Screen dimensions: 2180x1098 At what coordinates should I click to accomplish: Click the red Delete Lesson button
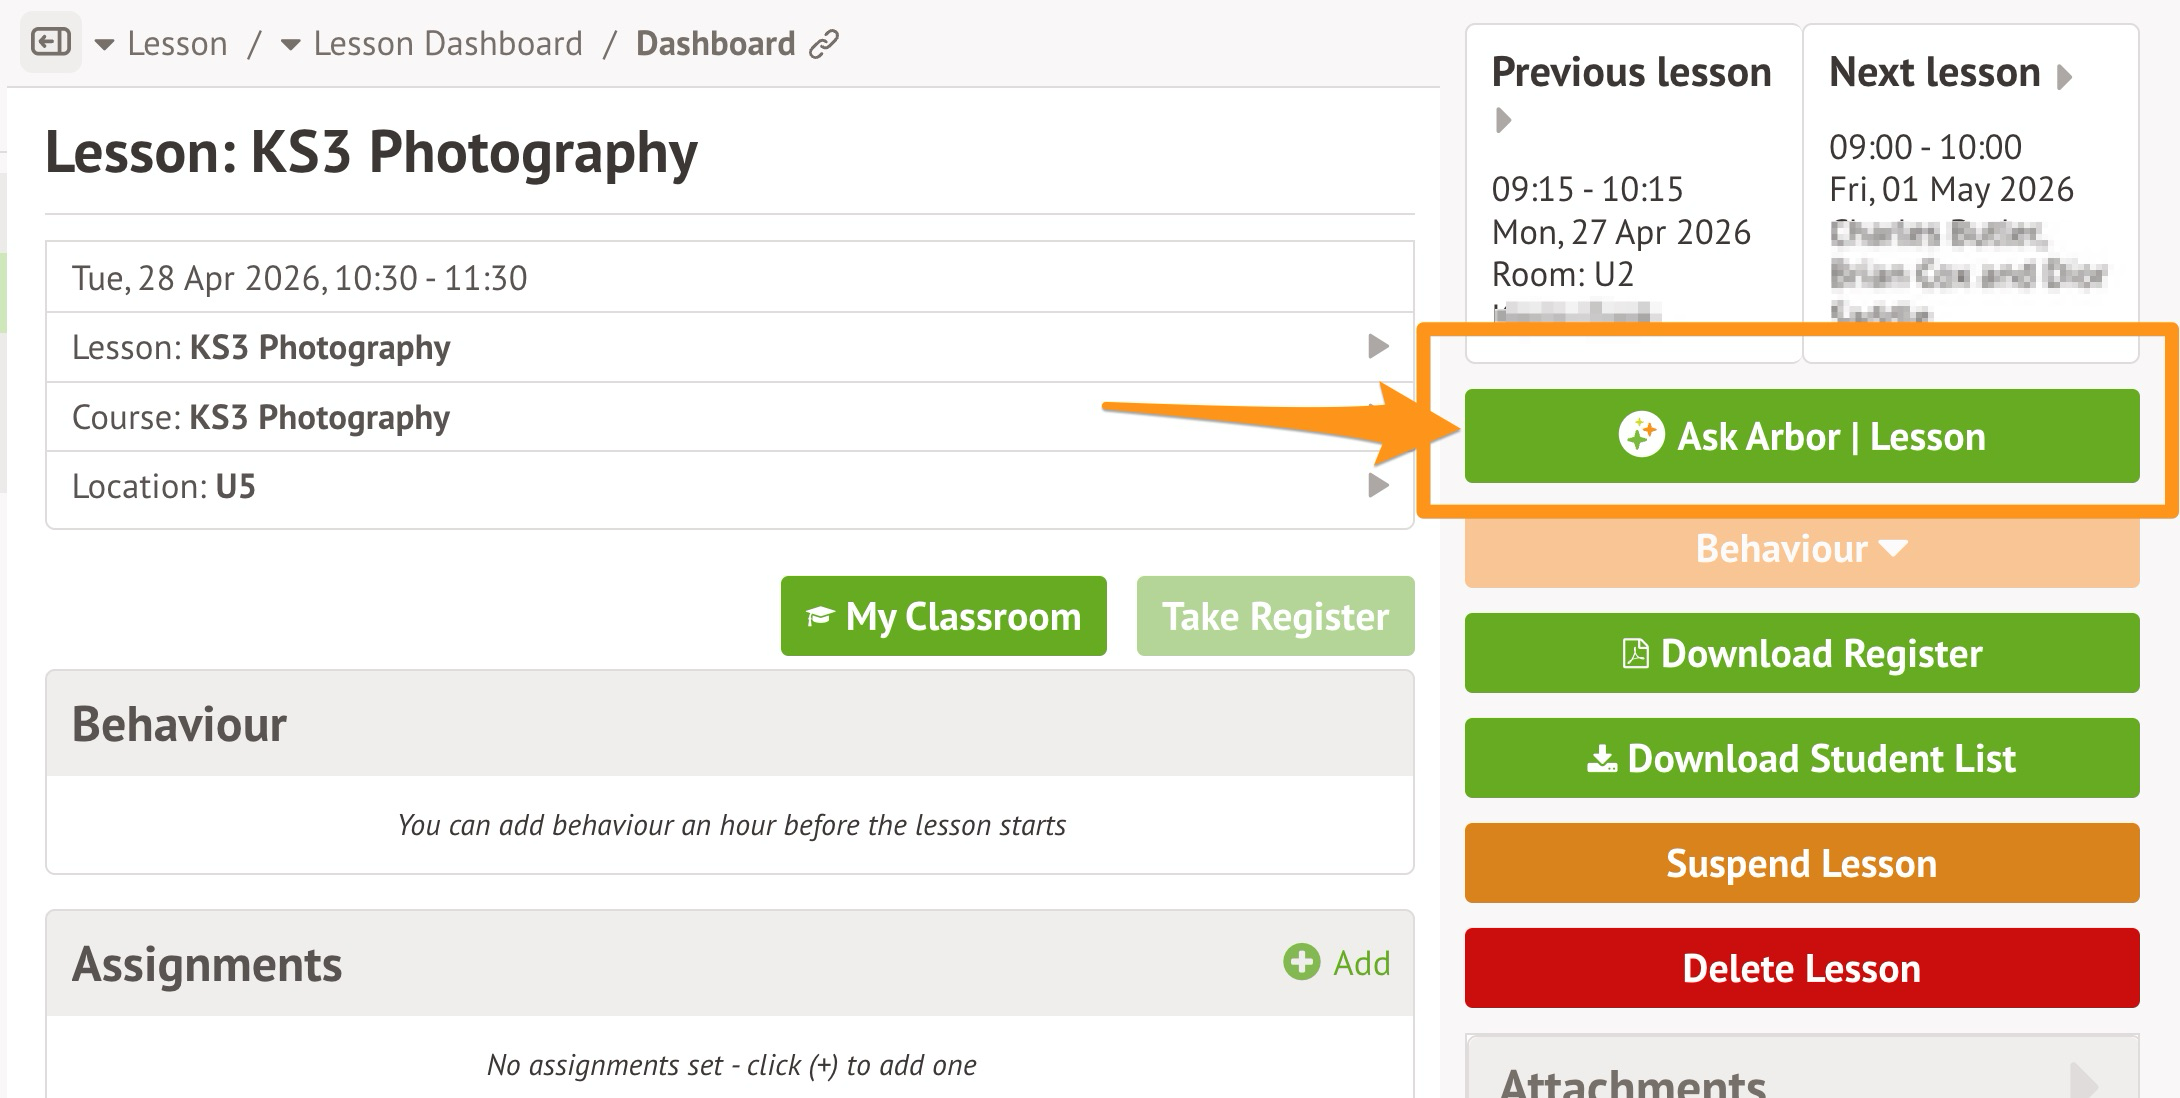click(x=1801, y=968)
